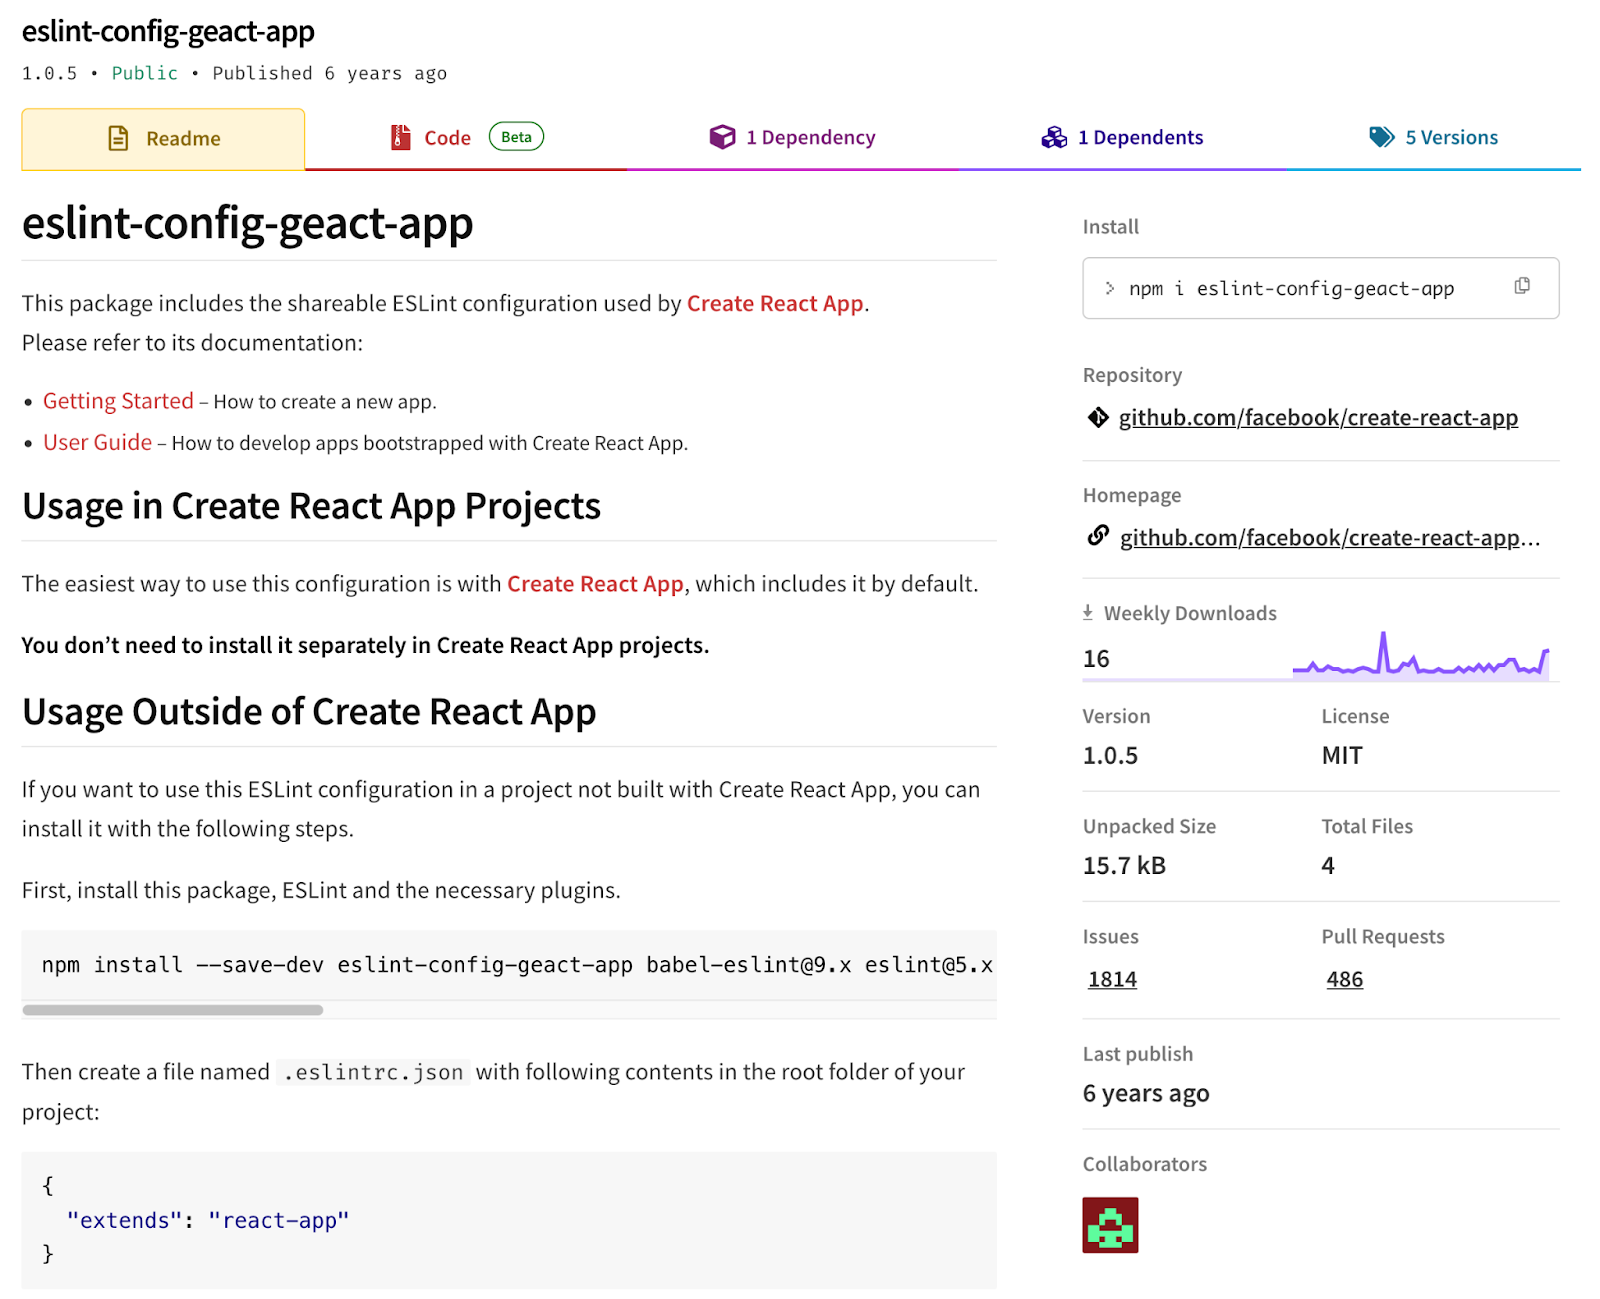Open the User Guide link

click(x=97, y=443)
